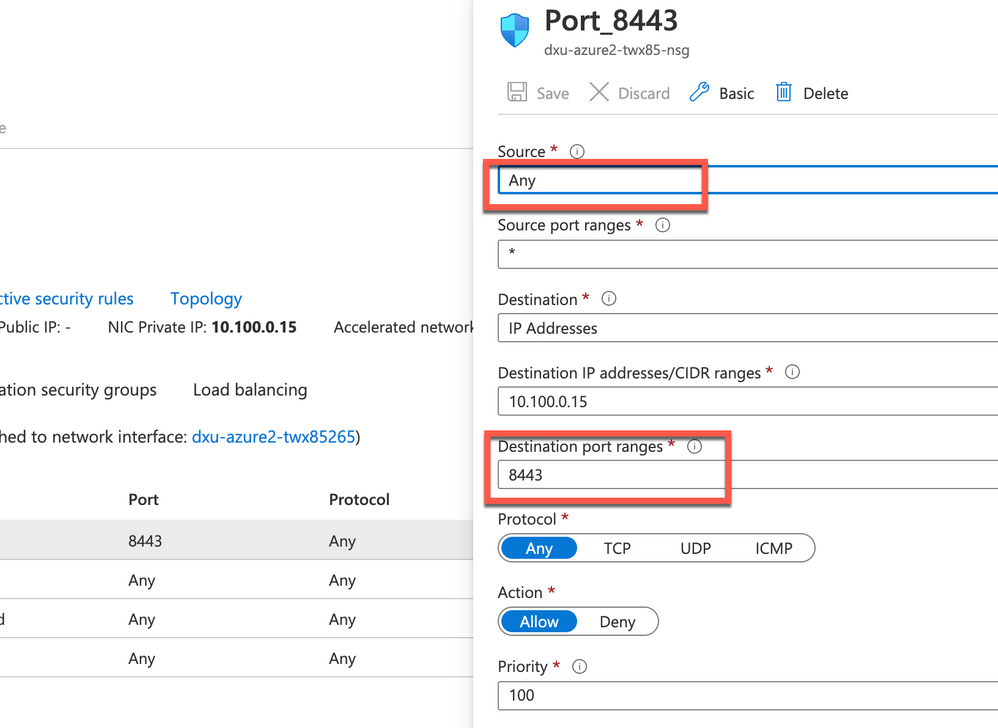Set the Action to Allow
The image size is (998, 728).
[x=538, y=622]
